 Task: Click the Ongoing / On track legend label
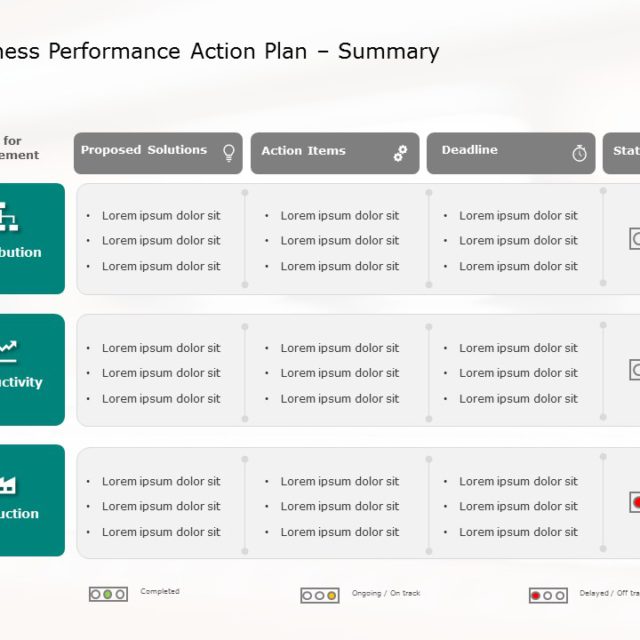pos(386,594)
